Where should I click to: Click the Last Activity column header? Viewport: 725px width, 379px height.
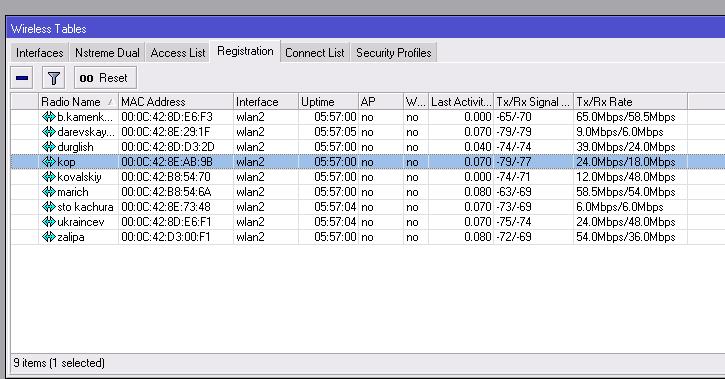coord(461,102)
